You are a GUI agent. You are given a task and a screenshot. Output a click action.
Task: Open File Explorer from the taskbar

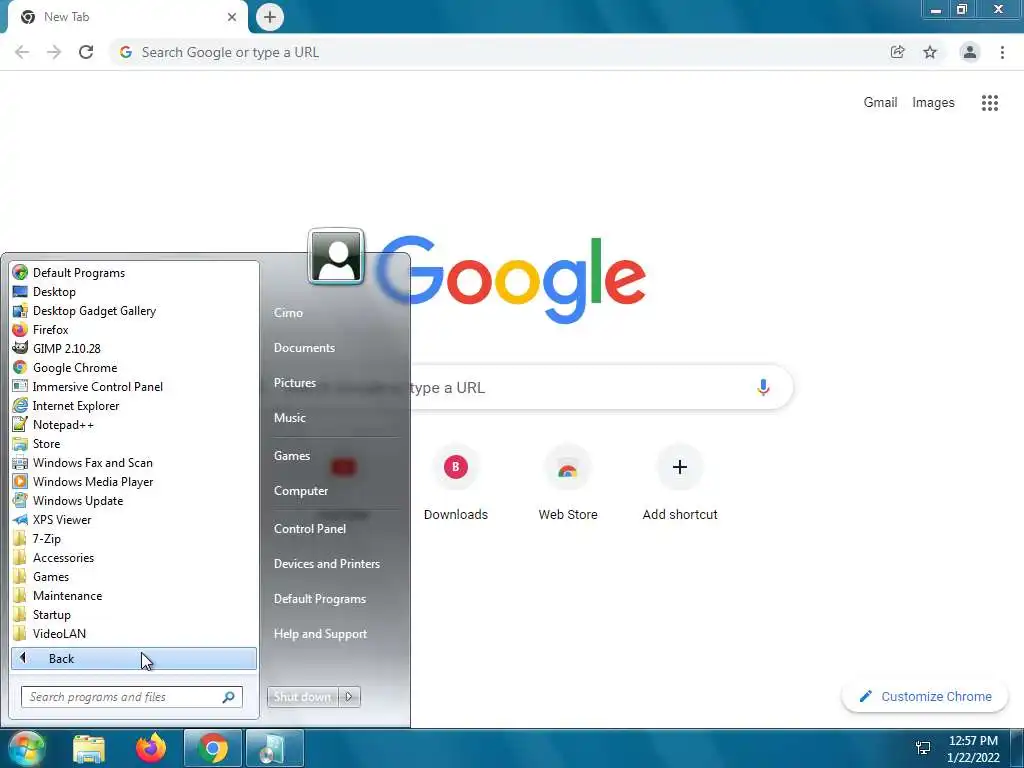click(x=89, y=748)
